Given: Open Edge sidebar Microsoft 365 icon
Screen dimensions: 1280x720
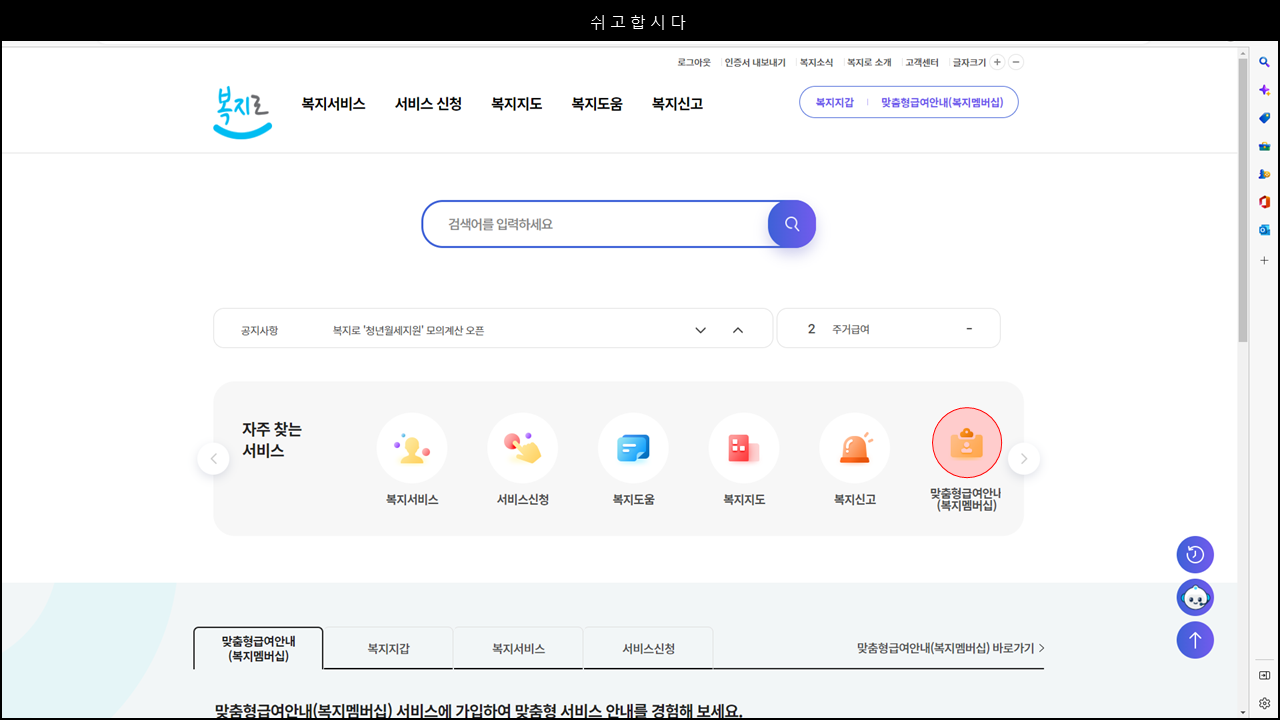Looking at the screenshot, I should [1264, 202].
